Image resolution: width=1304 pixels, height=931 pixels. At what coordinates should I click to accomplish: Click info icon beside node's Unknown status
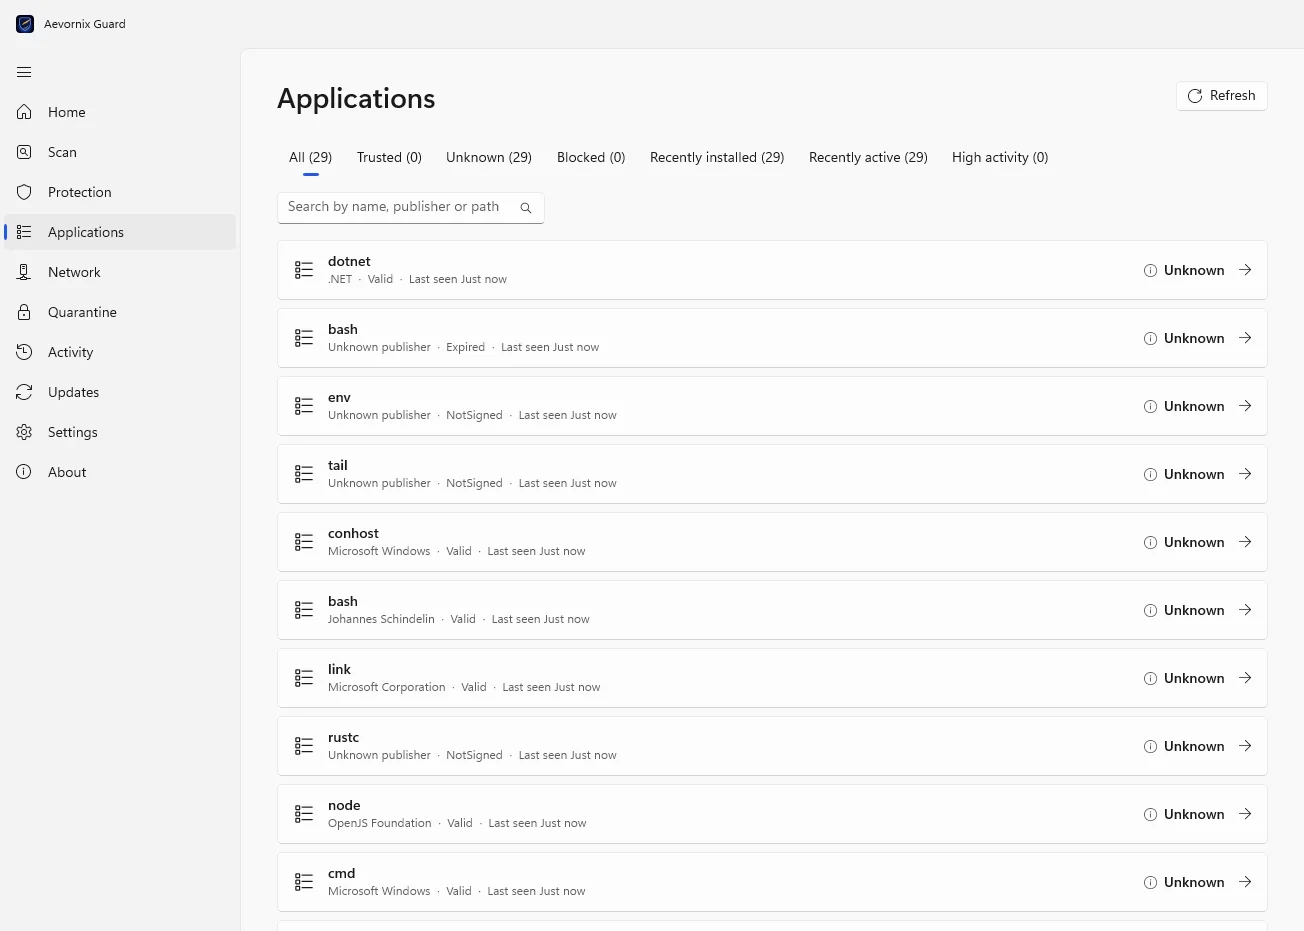(x=1150, y=814)
